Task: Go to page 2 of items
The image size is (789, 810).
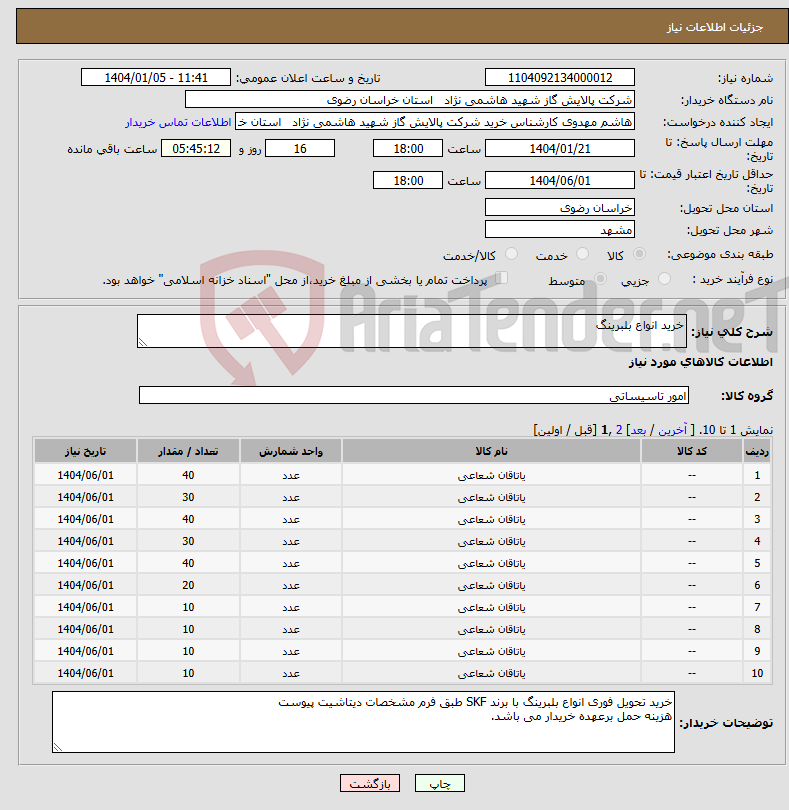Action: 618,430
